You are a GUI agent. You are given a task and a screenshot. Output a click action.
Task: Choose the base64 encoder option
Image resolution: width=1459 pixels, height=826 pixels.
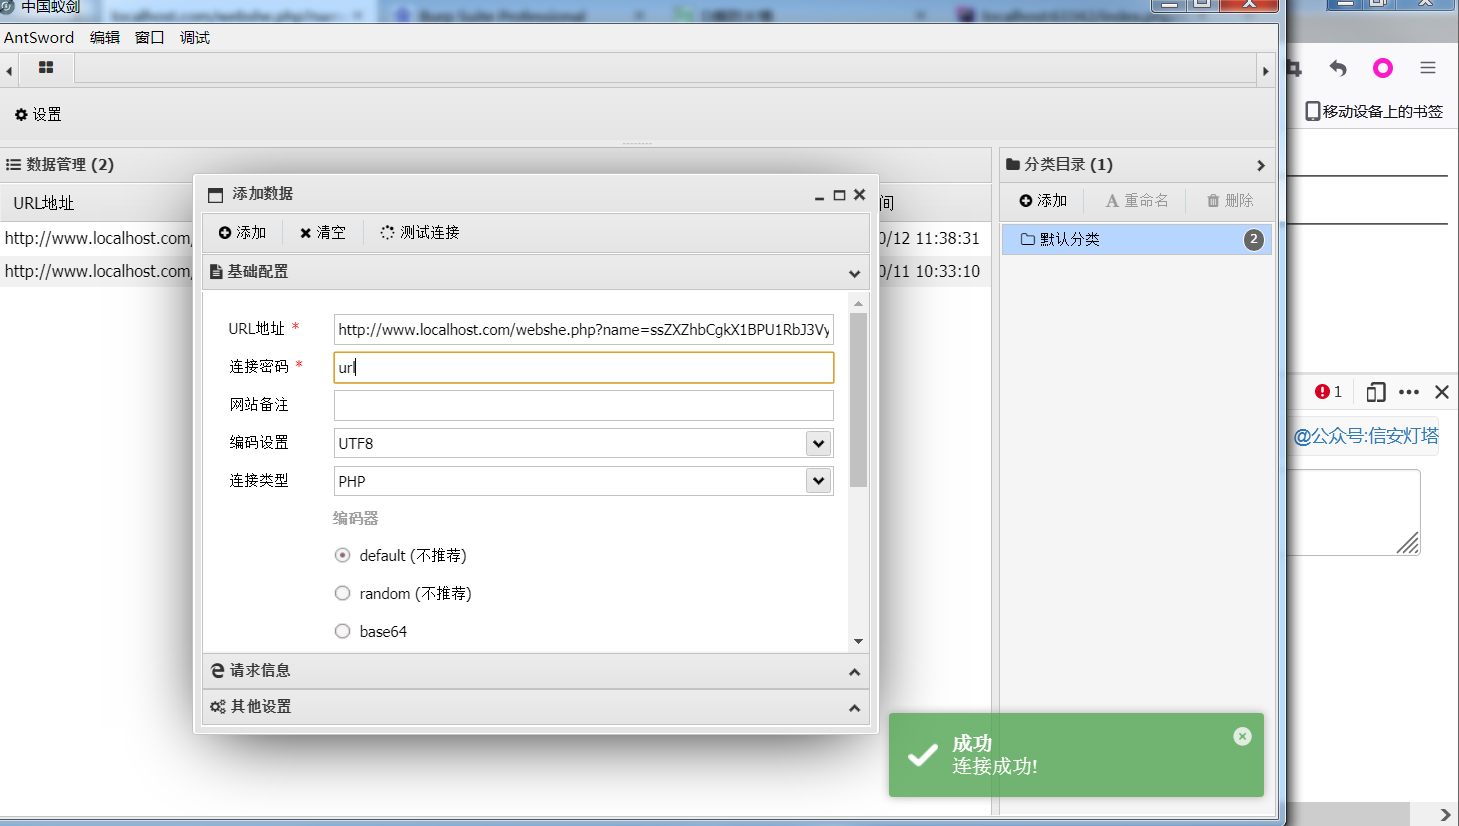coord(343,631)
